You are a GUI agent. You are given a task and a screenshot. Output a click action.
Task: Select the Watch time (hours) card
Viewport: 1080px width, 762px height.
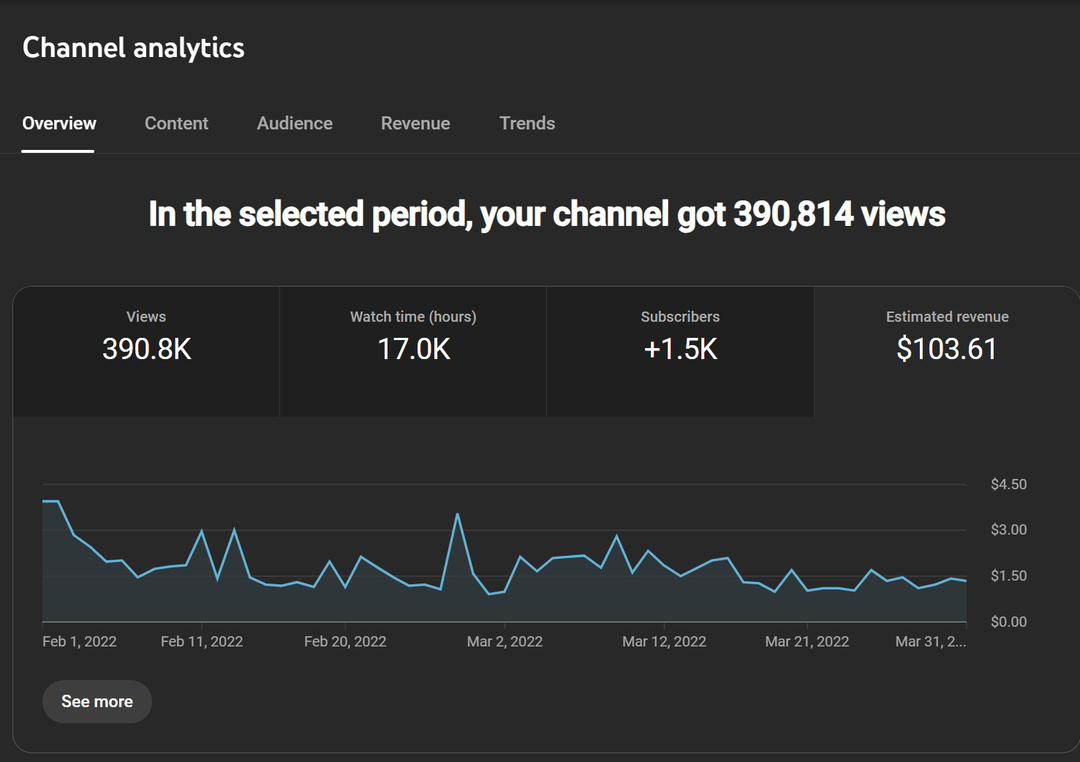point(413,350)
